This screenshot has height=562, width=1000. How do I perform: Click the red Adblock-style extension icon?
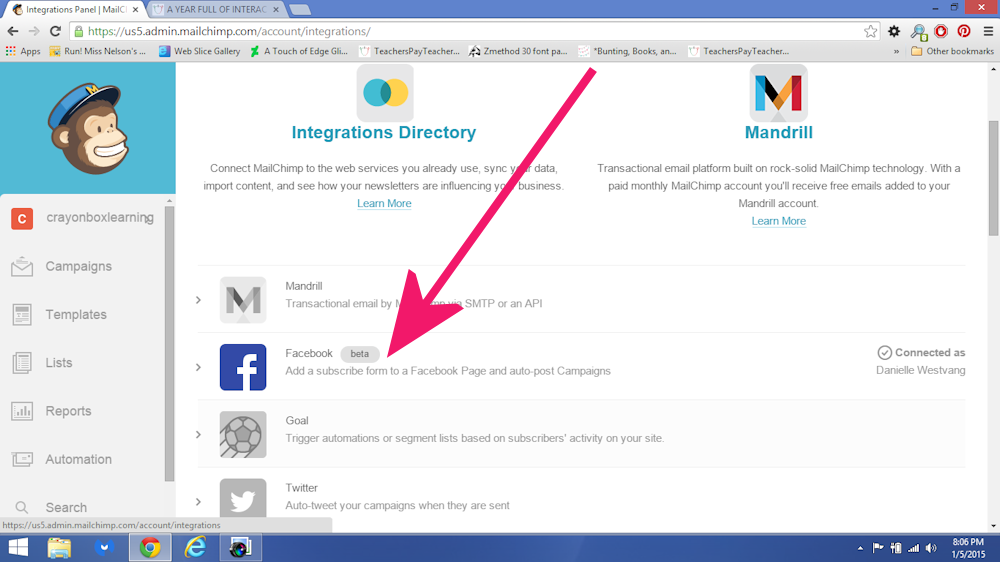pos(941,31)
